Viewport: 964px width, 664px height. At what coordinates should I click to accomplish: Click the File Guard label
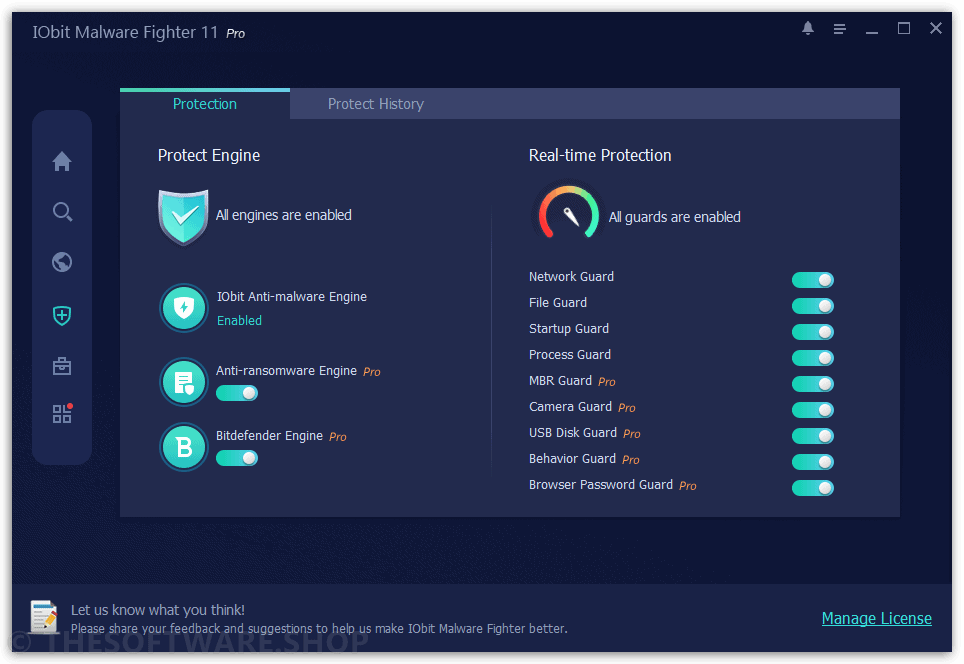pos(558,302)
